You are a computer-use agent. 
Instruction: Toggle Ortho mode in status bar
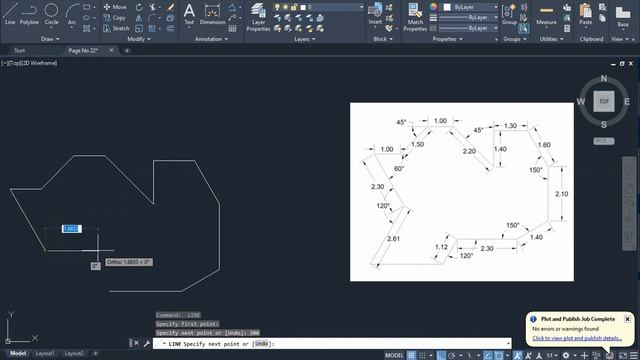441,356
